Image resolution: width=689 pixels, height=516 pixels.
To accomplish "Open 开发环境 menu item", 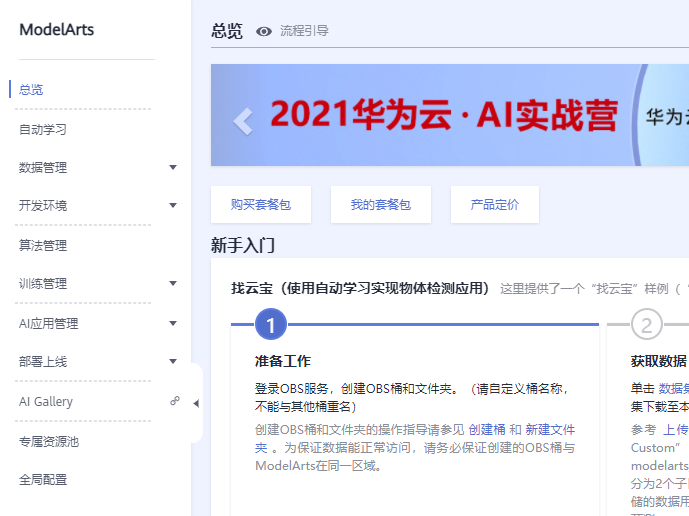I will point(43,205).
